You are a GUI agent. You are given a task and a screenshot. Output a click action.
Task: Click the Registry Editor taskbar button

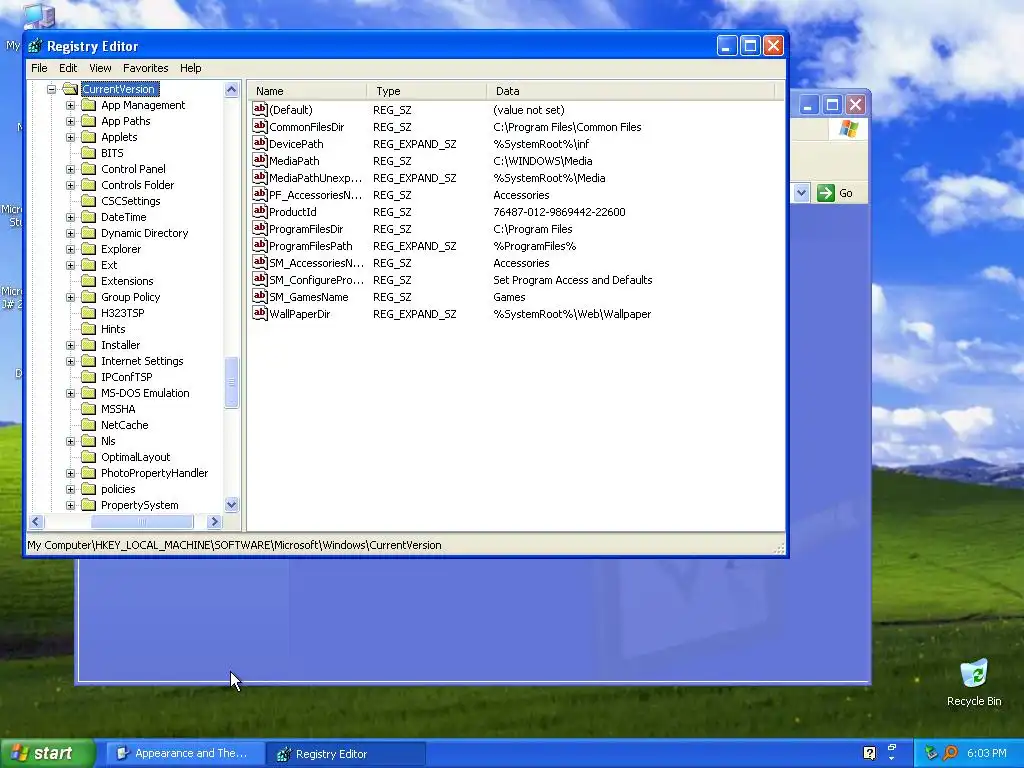[x=346, y=754]
